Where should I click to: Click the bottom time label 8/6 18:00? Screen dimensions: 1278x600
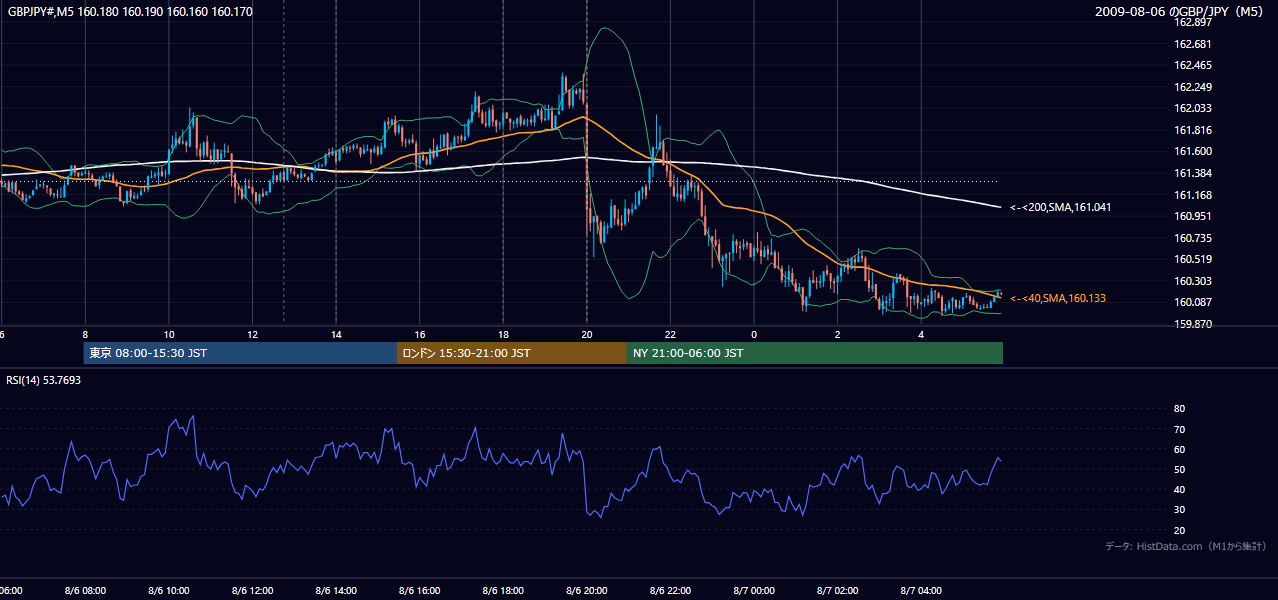click(503, 591)
